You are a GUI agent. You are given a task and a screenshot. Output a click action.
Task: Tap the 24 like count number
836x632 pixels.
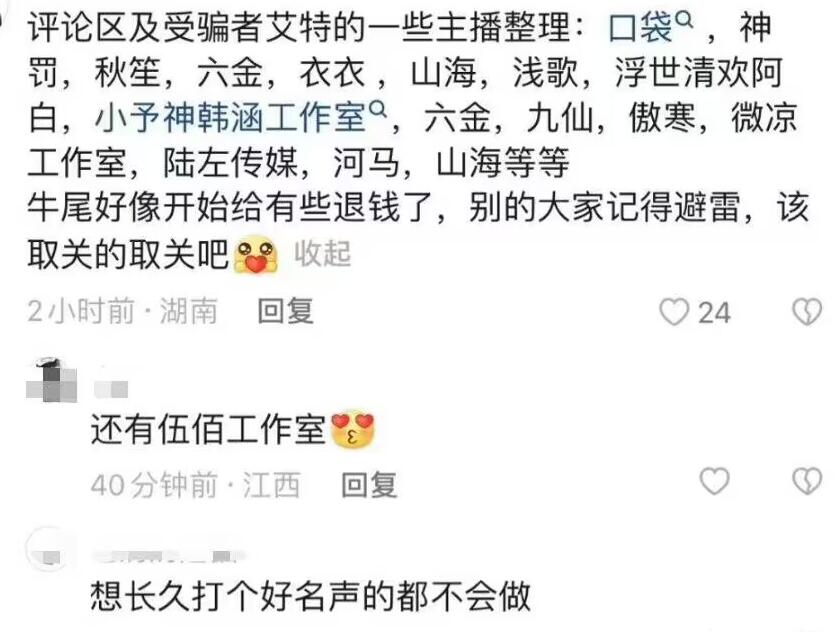pyautogui.click(x=714, y=313)
